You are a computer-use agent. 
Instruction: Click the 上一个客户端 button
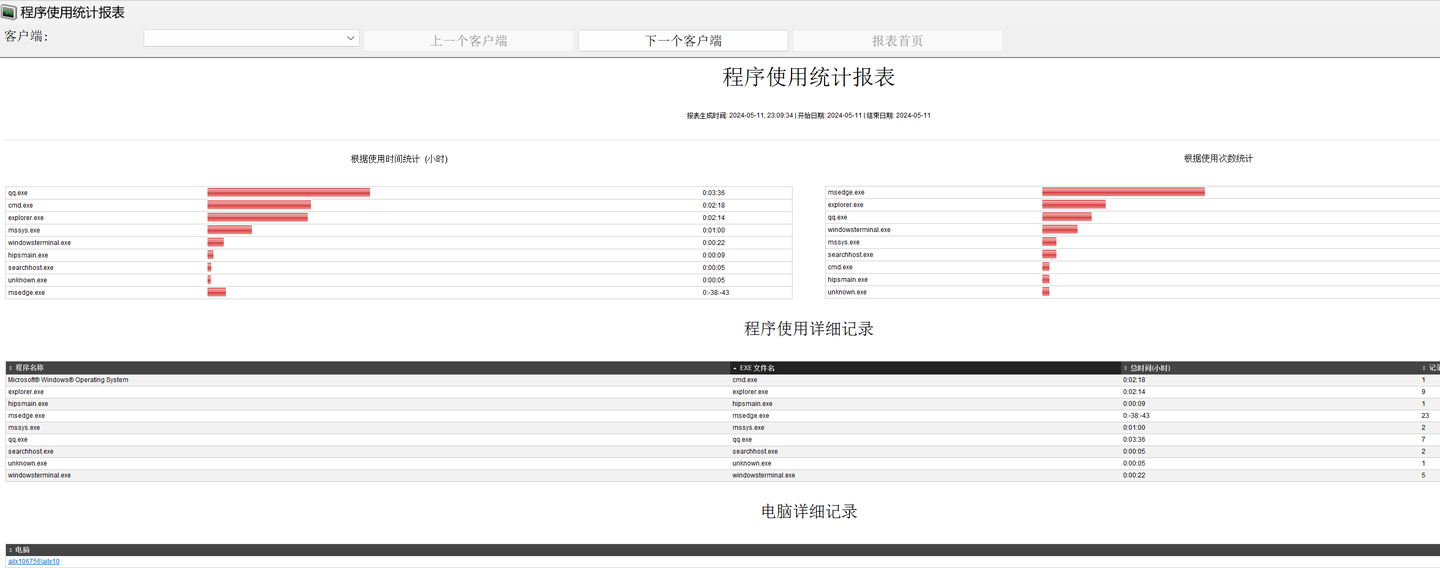tap(468, 41)
